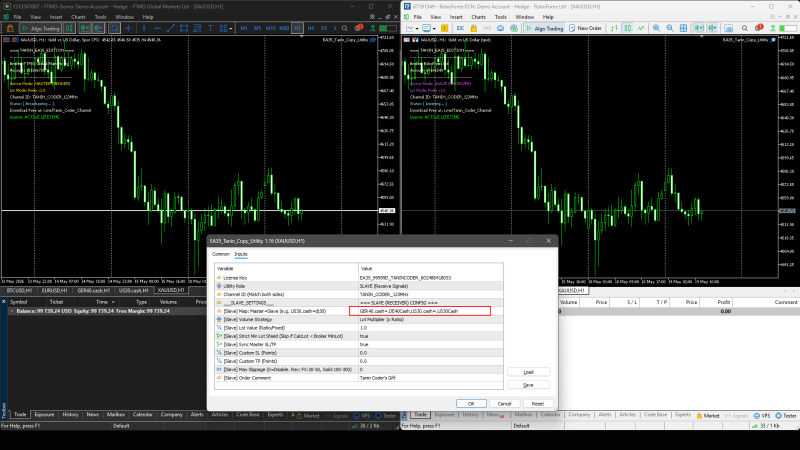This screenshot has height=450, width=800.
Task: Switch to candlestick chart in RoboForex toolbar
Action: pyautogui.click(x=628, y=28)
